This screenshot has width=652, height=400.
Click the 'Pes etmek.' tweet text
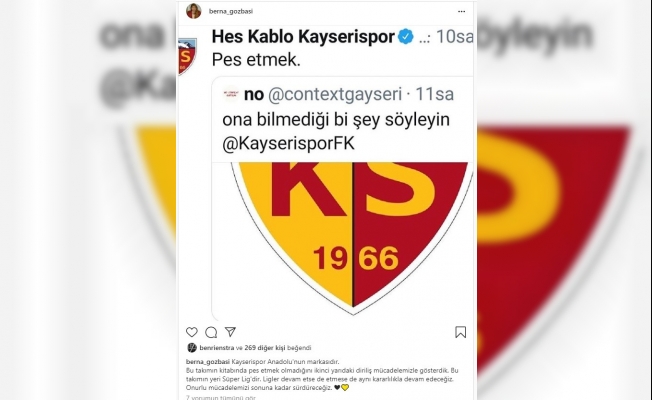click(x=256, y=60)
